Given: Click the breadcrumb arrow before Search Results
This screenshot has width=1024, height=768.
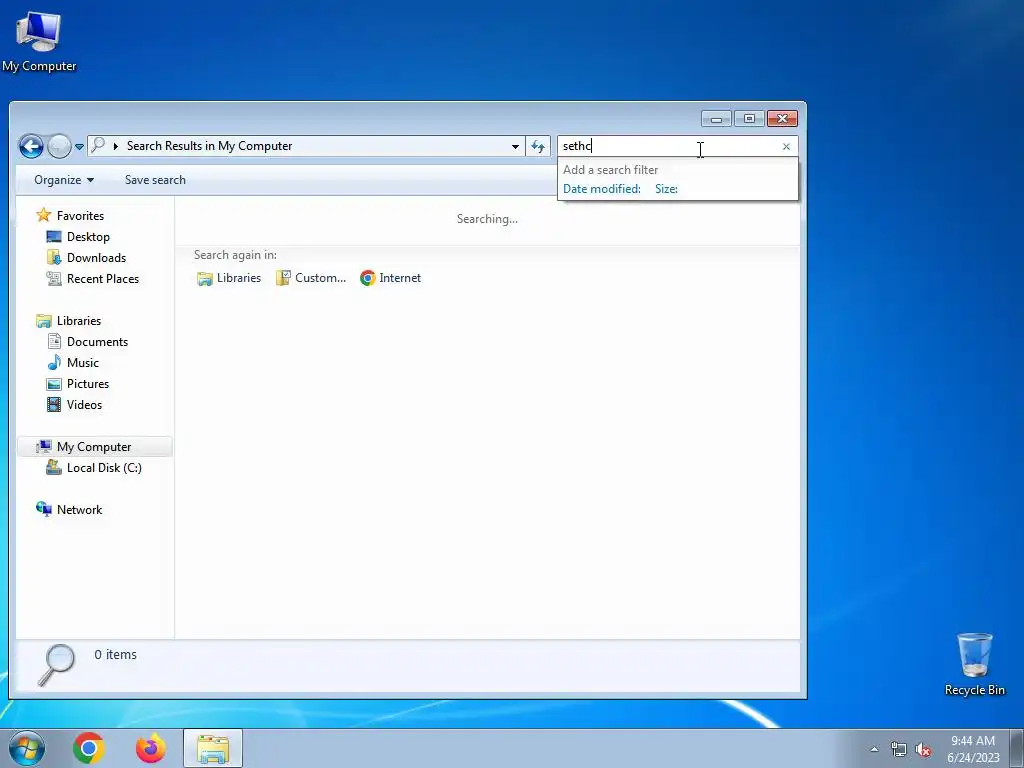Looking at the screenshot, I should pos(116,146).
